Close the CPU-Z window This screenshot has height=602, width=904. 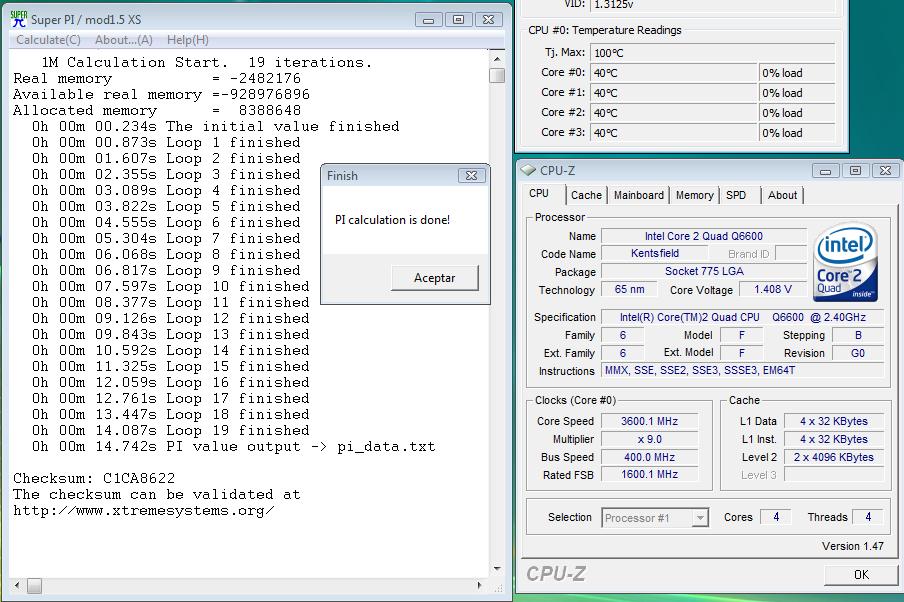coord(886,171)
